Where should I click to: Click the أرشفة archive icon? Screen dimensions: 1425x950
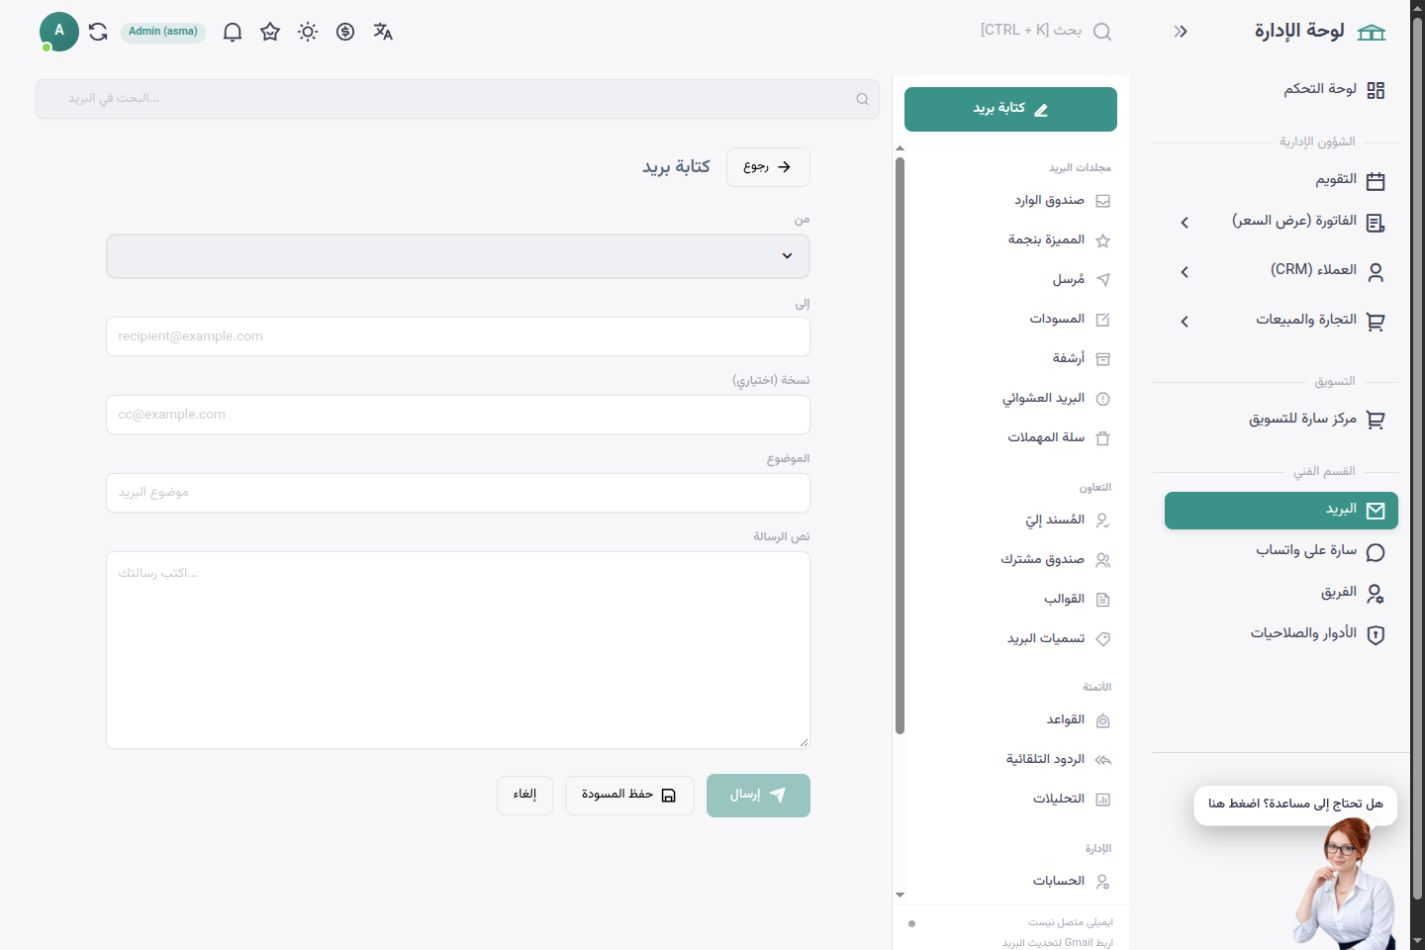[x=1103, y=359]
